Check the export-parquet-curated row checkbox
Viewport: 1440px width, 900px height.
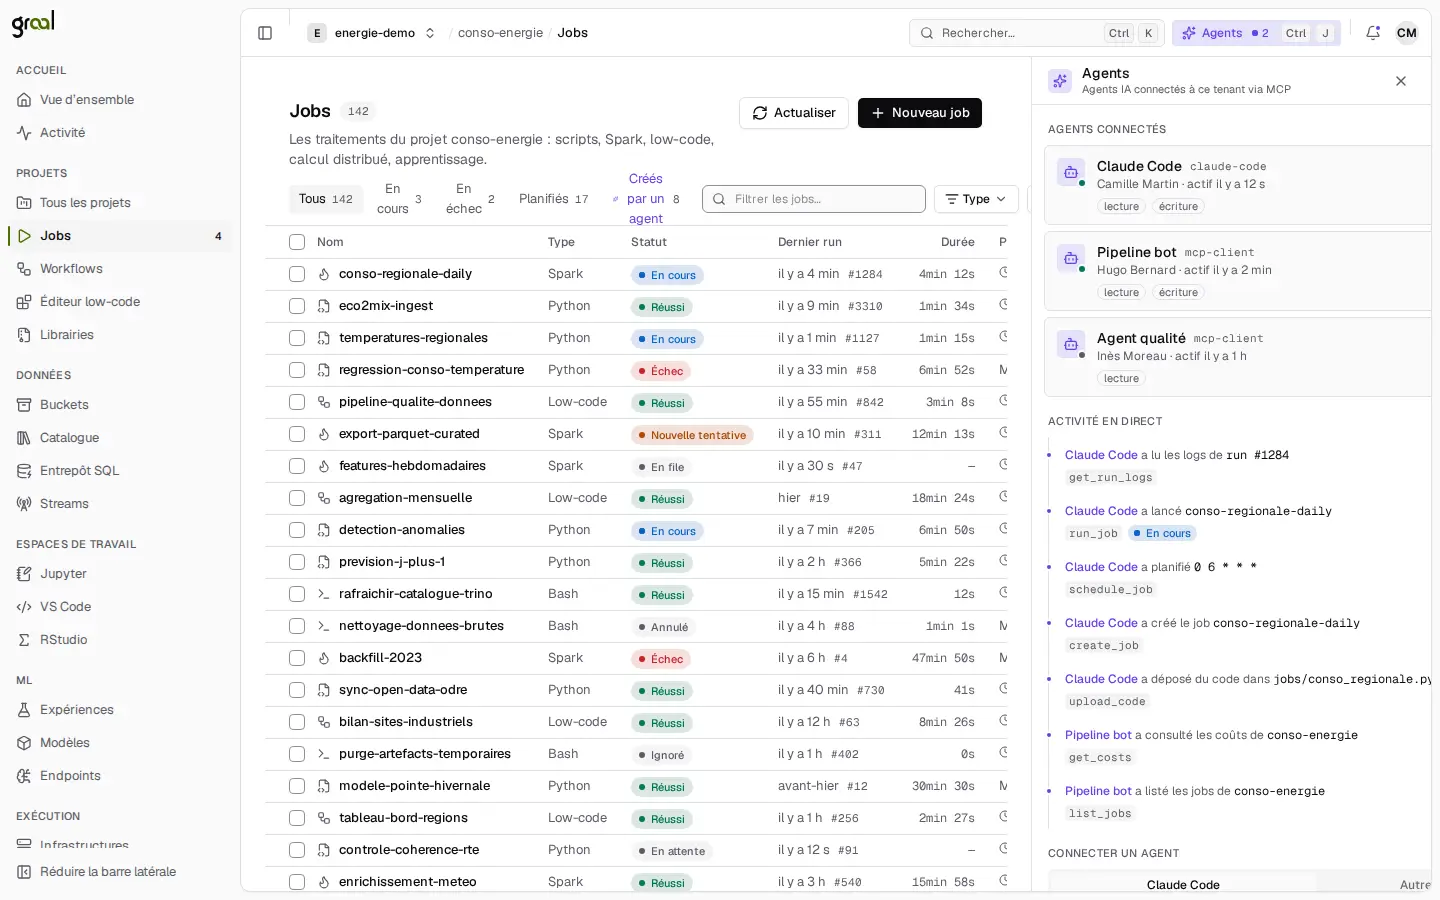297,434
